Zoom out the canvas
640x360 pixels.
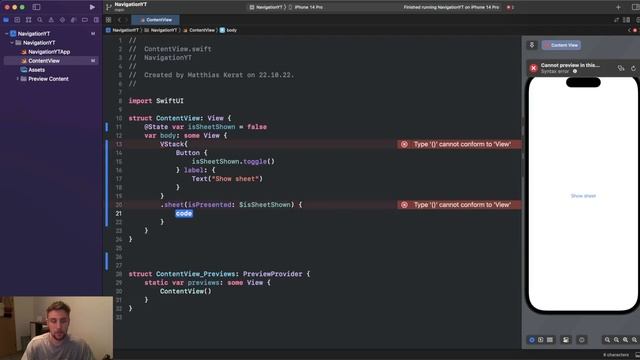(607, 340)
